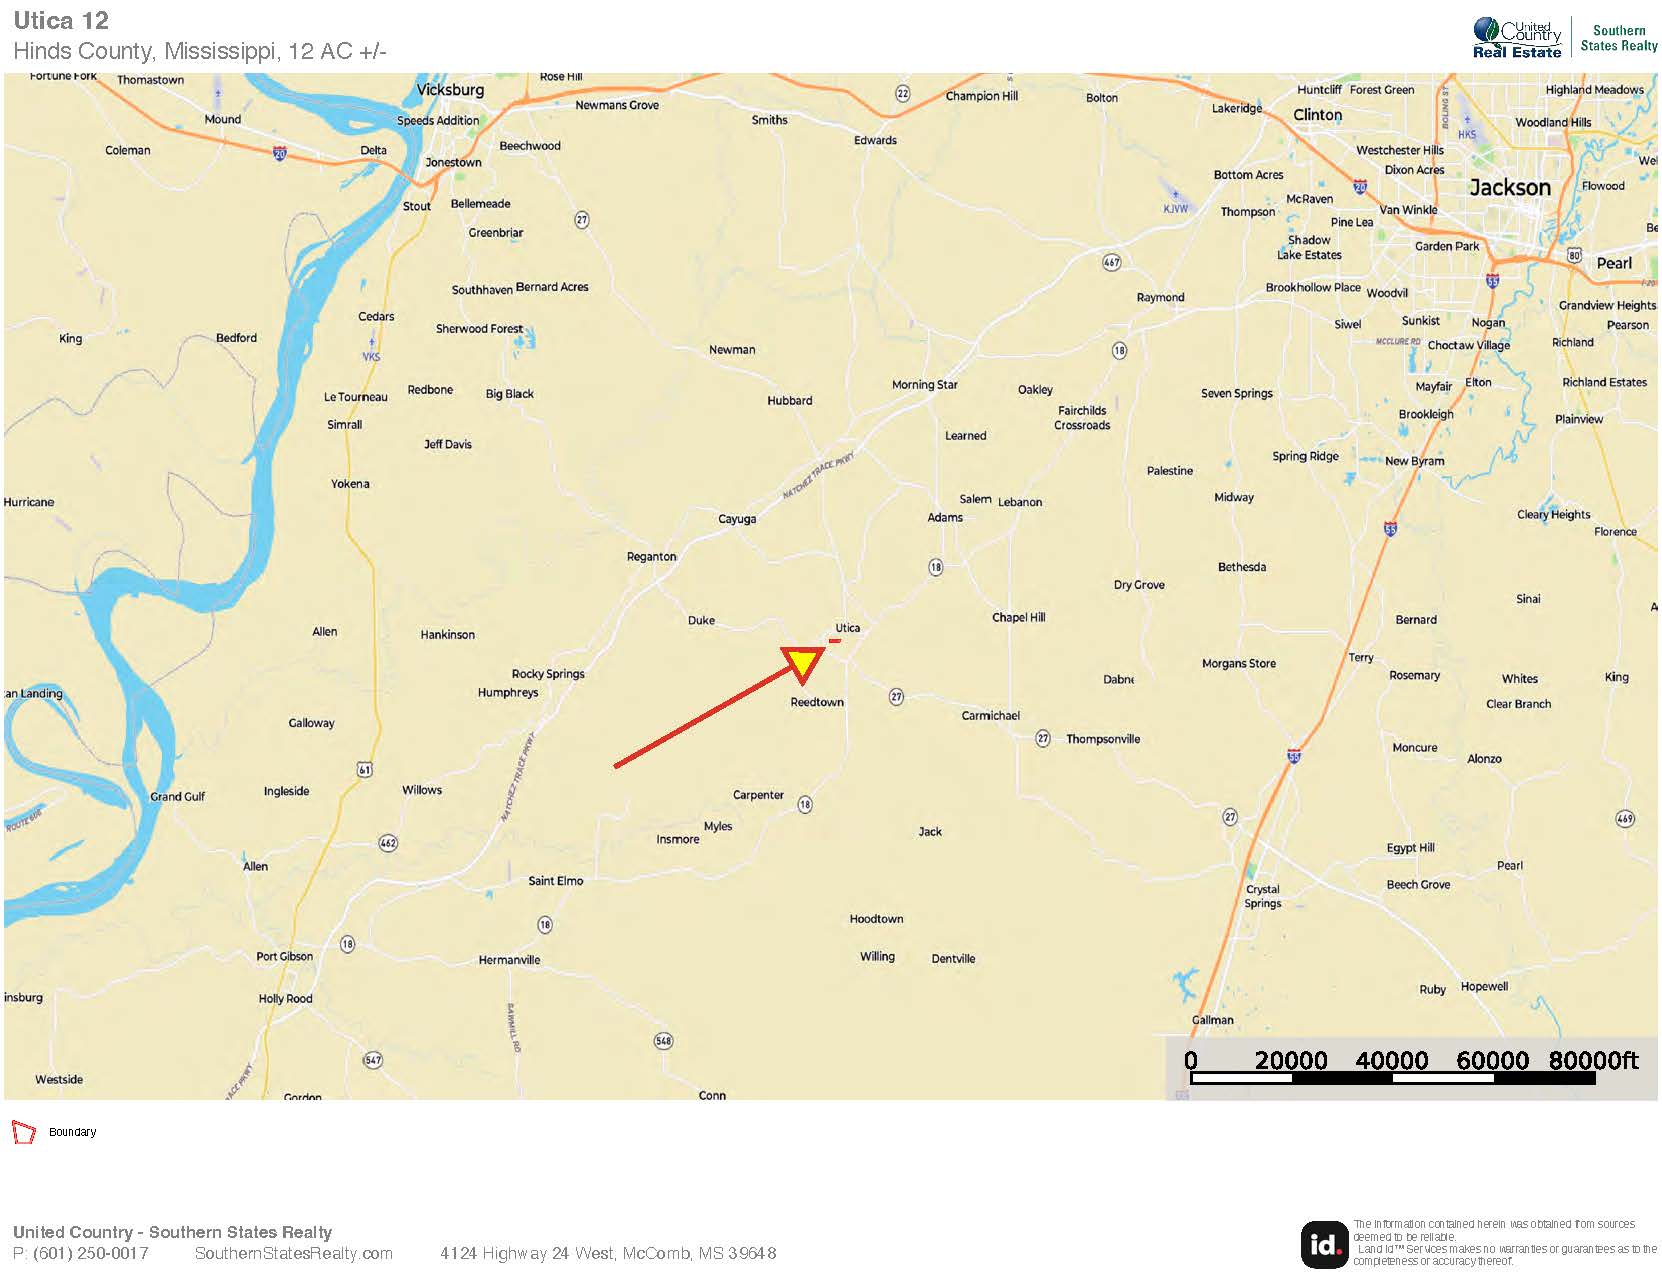Click the Crystal Springs town label

[1263, 896]
